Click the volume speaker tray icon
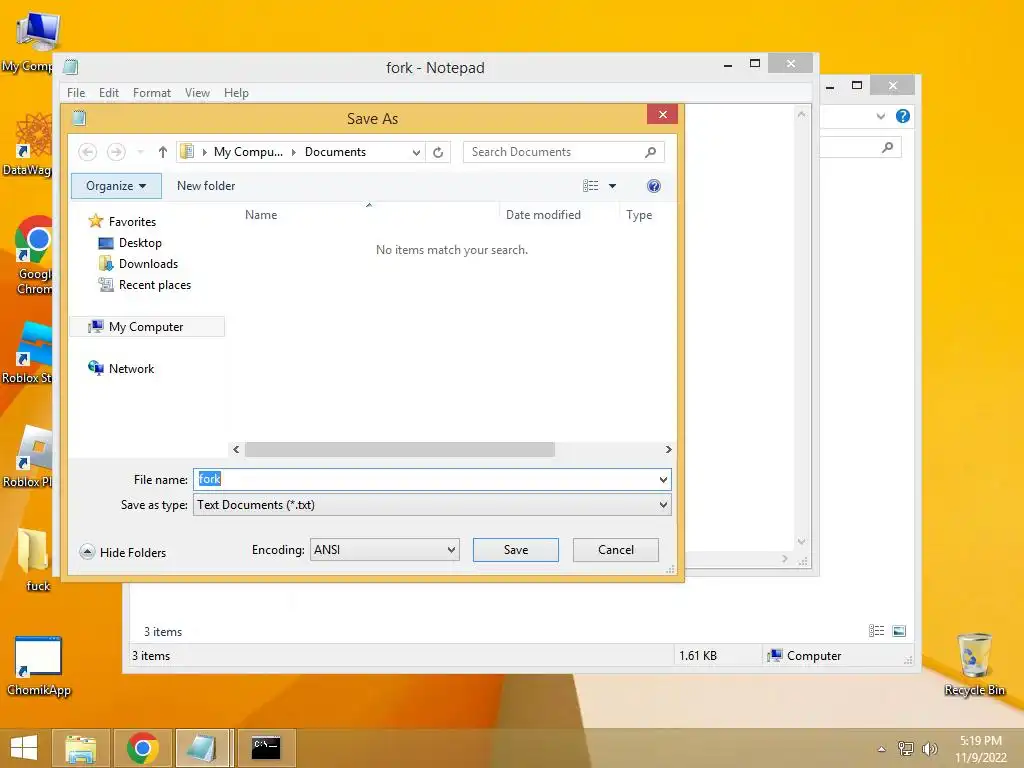Screen dimensions: 1024x768 point(929,749)
